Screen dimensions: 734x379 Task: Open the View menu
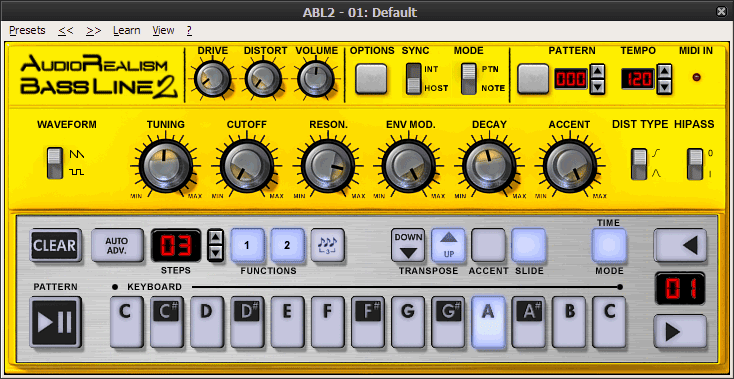163,30
